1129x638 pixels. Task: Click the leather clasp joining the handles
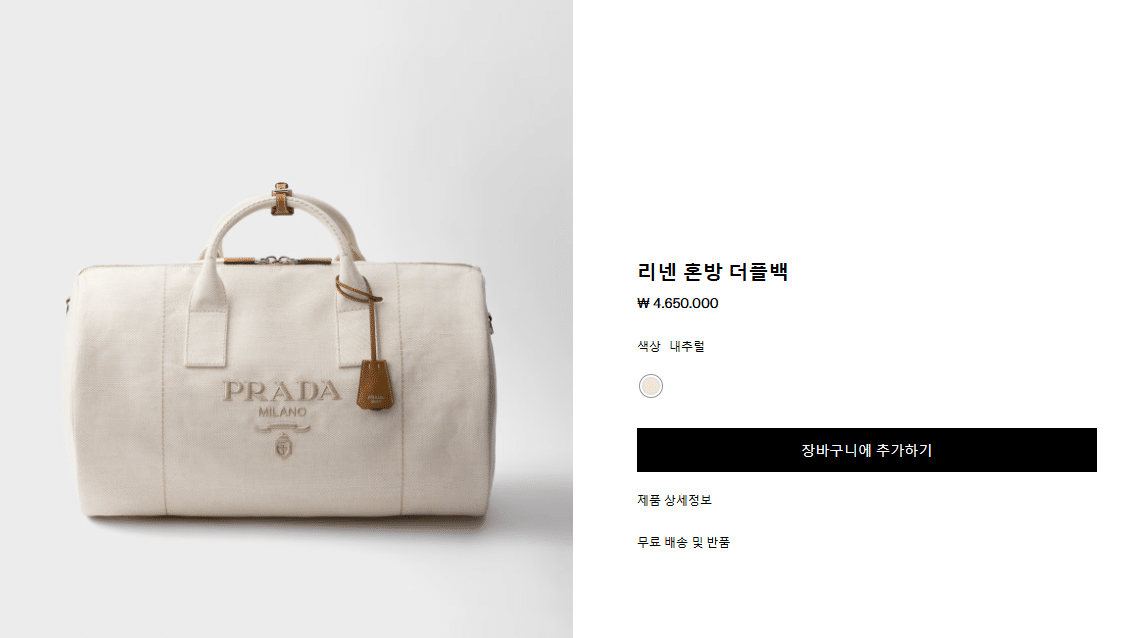pyautogui.click(x=282, y=199)
